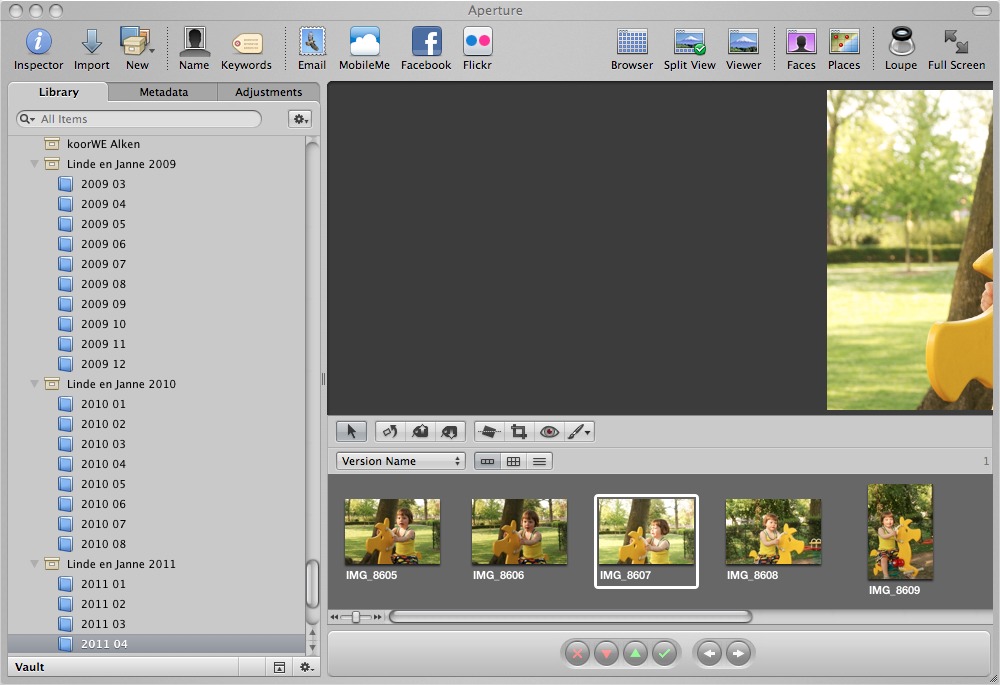Adjust the thumbnail size slider

(x=355, y=617)
